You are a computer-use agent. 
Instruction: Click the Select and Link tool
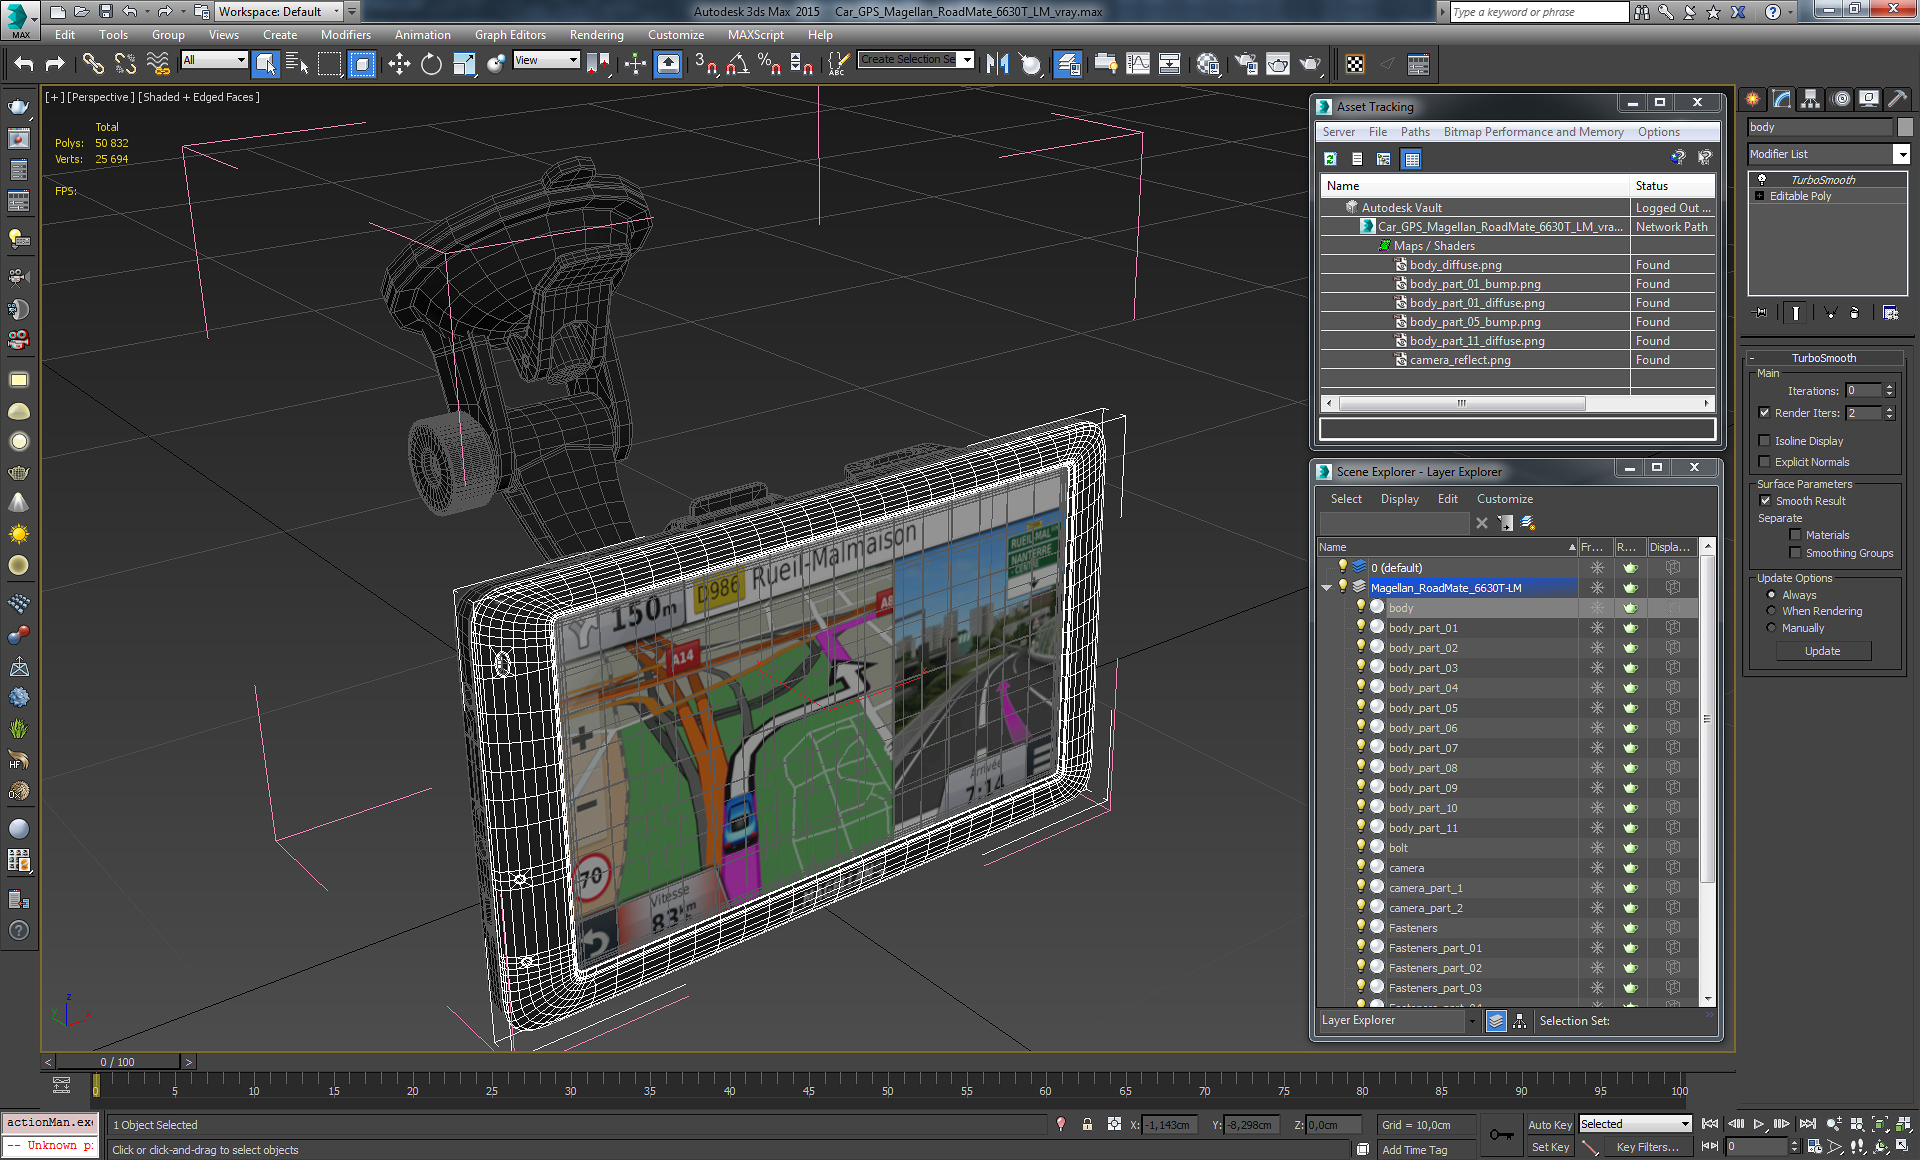coord(93,65)
